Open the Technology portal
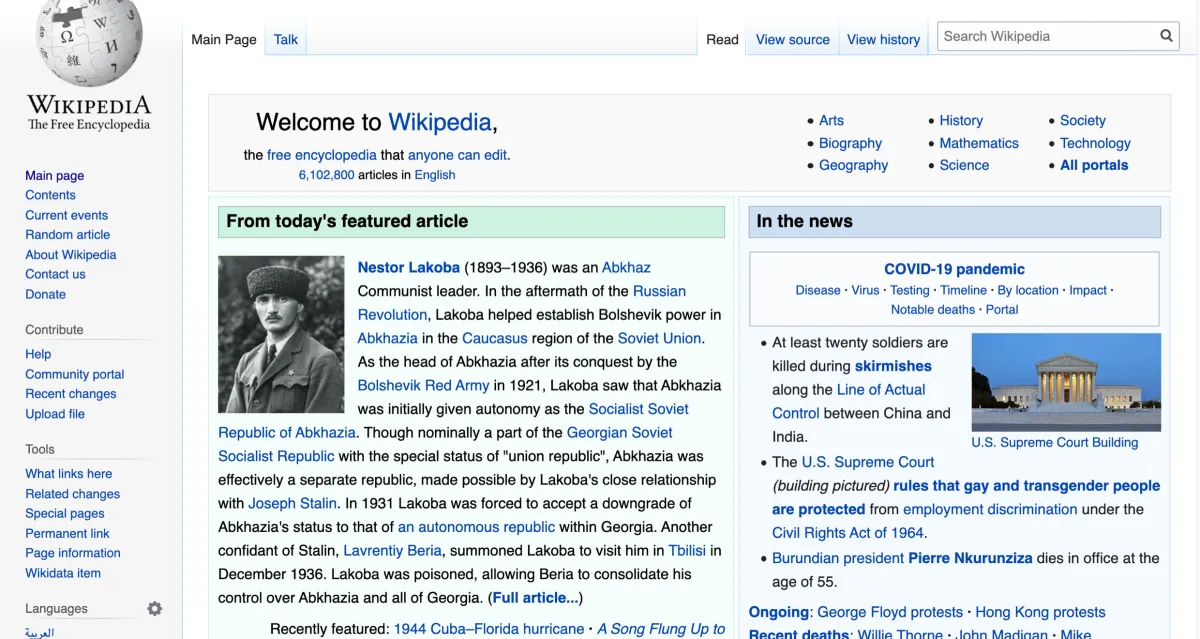Screen dimensions: 1200x639 coord(1095,143)
